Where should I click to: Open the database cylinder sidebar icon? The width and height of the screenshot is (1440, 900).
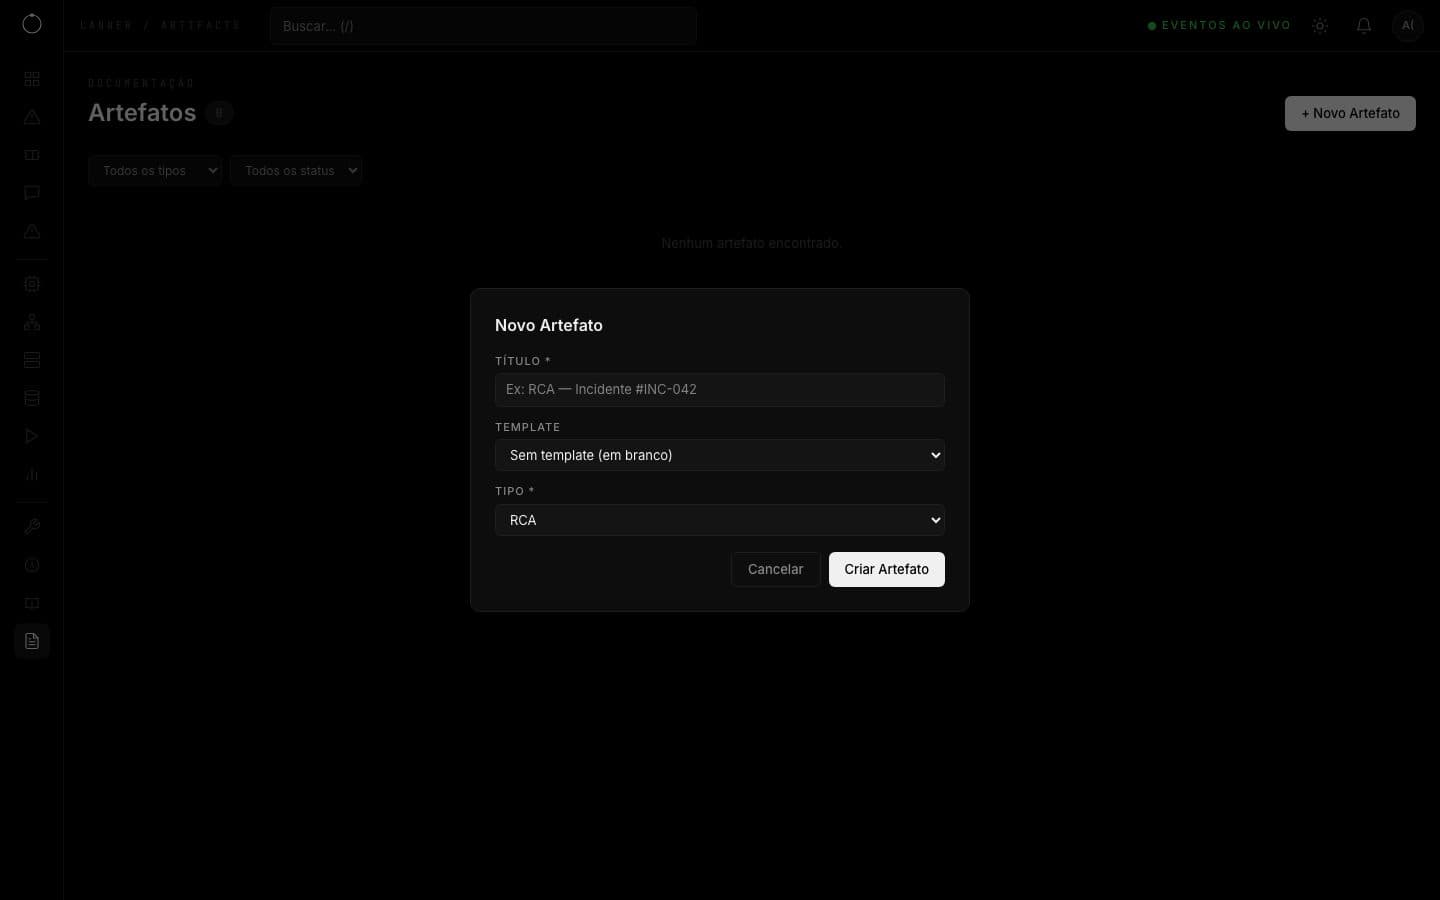(x=32, y=398)
